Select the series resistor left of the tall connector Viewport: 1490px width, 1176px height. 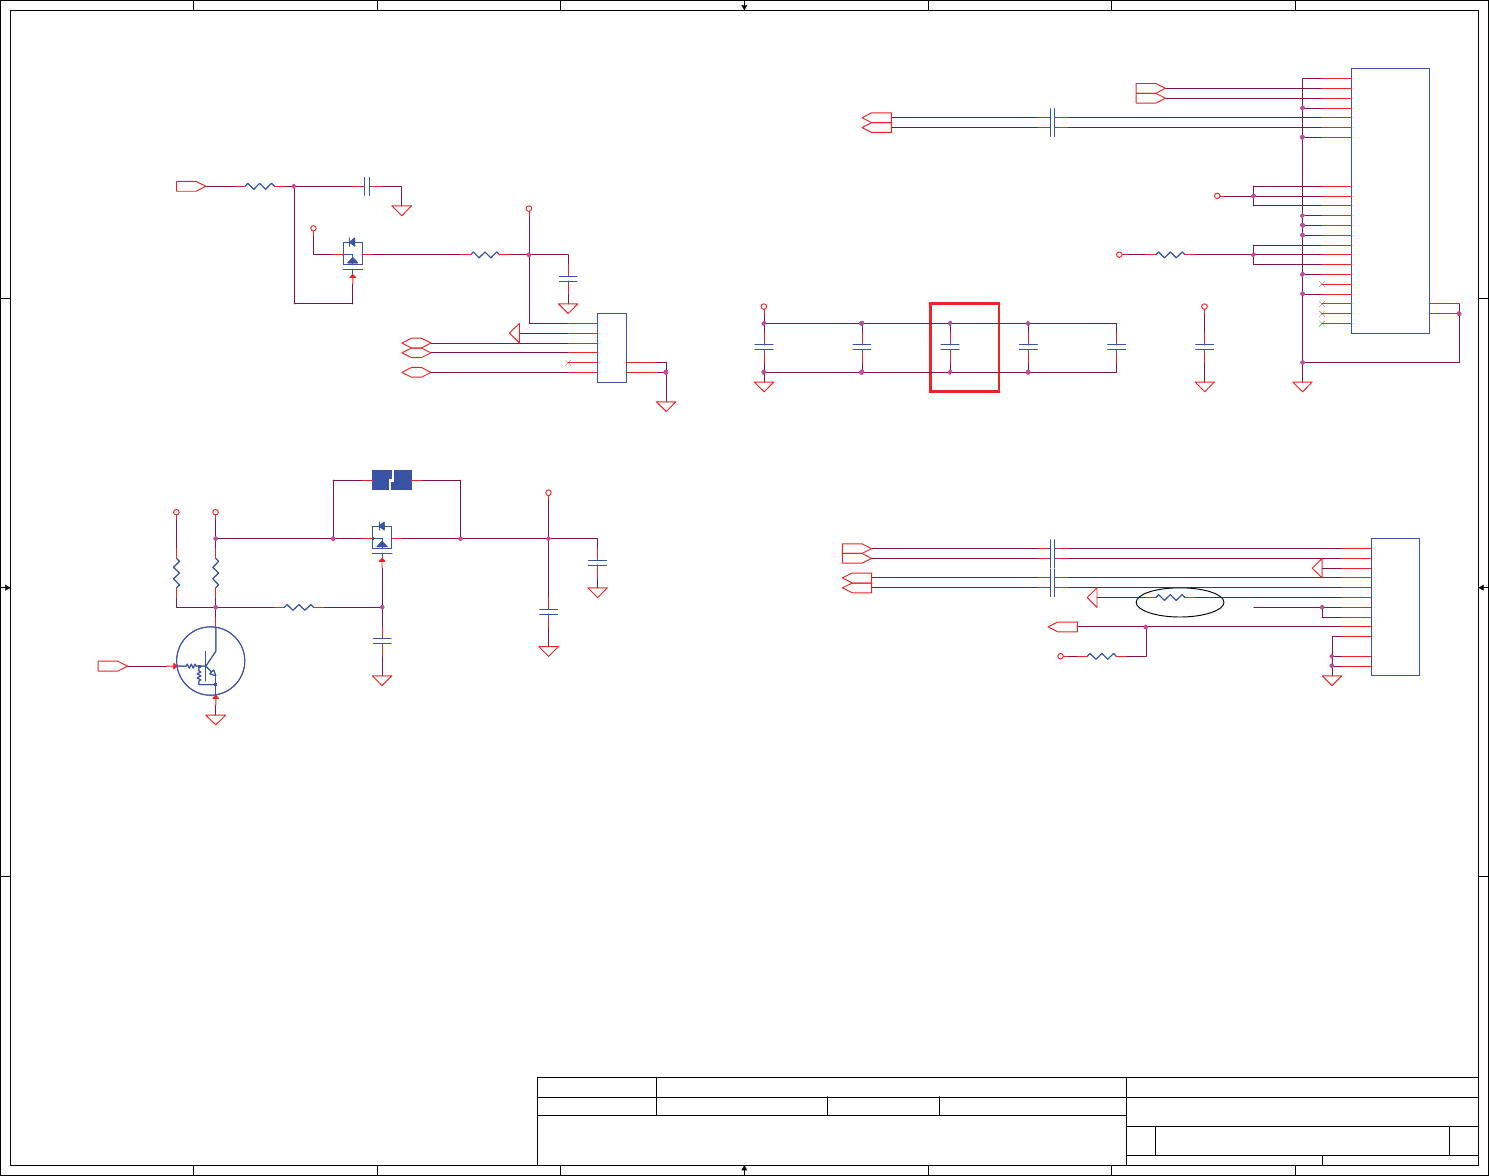click(x=1170, y=255)
